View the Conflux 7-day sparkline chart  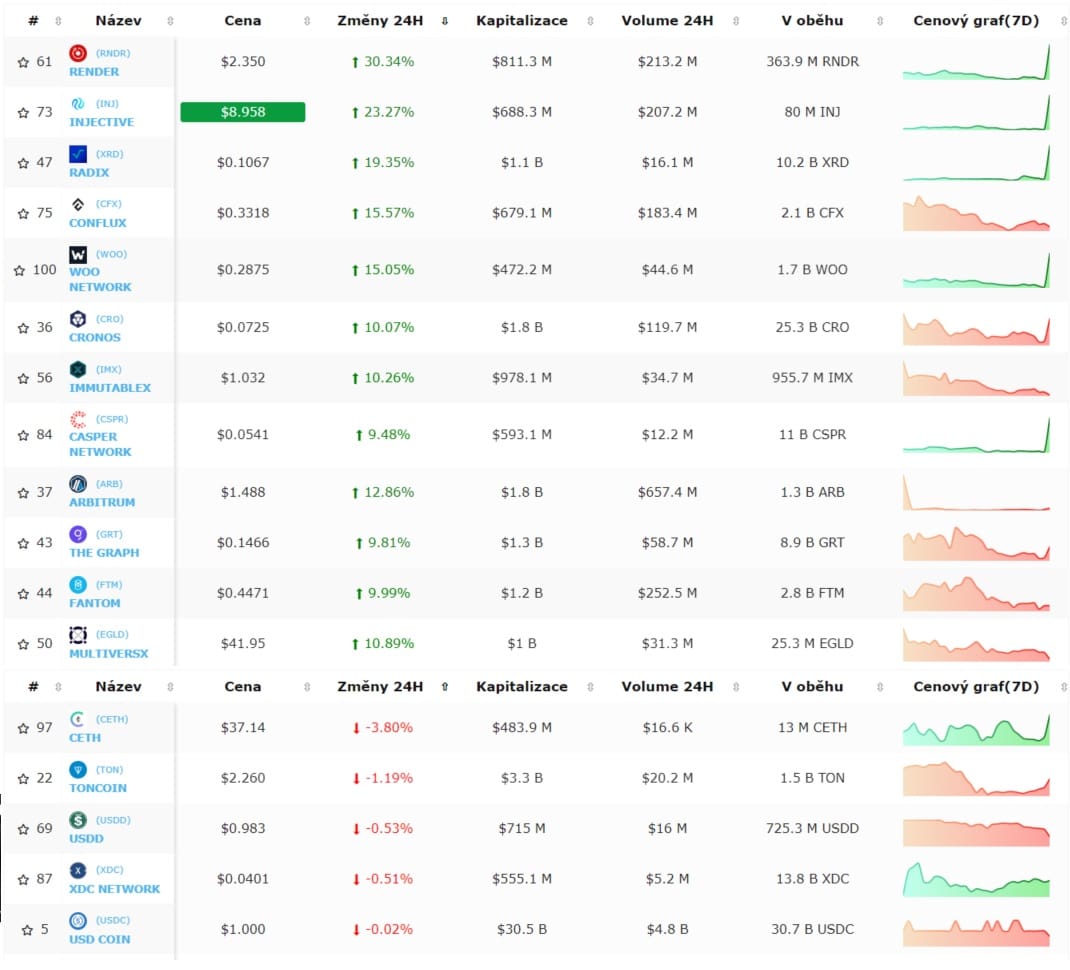coord(976,214)
